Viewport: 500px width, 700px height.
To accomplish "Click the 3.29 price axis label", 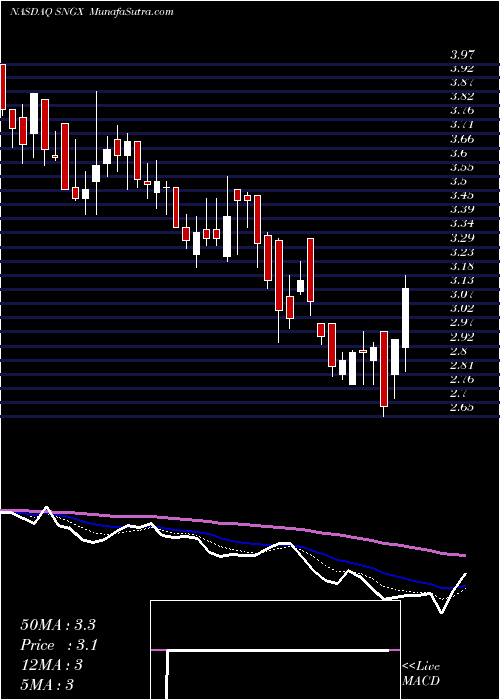I will (462, 238).
